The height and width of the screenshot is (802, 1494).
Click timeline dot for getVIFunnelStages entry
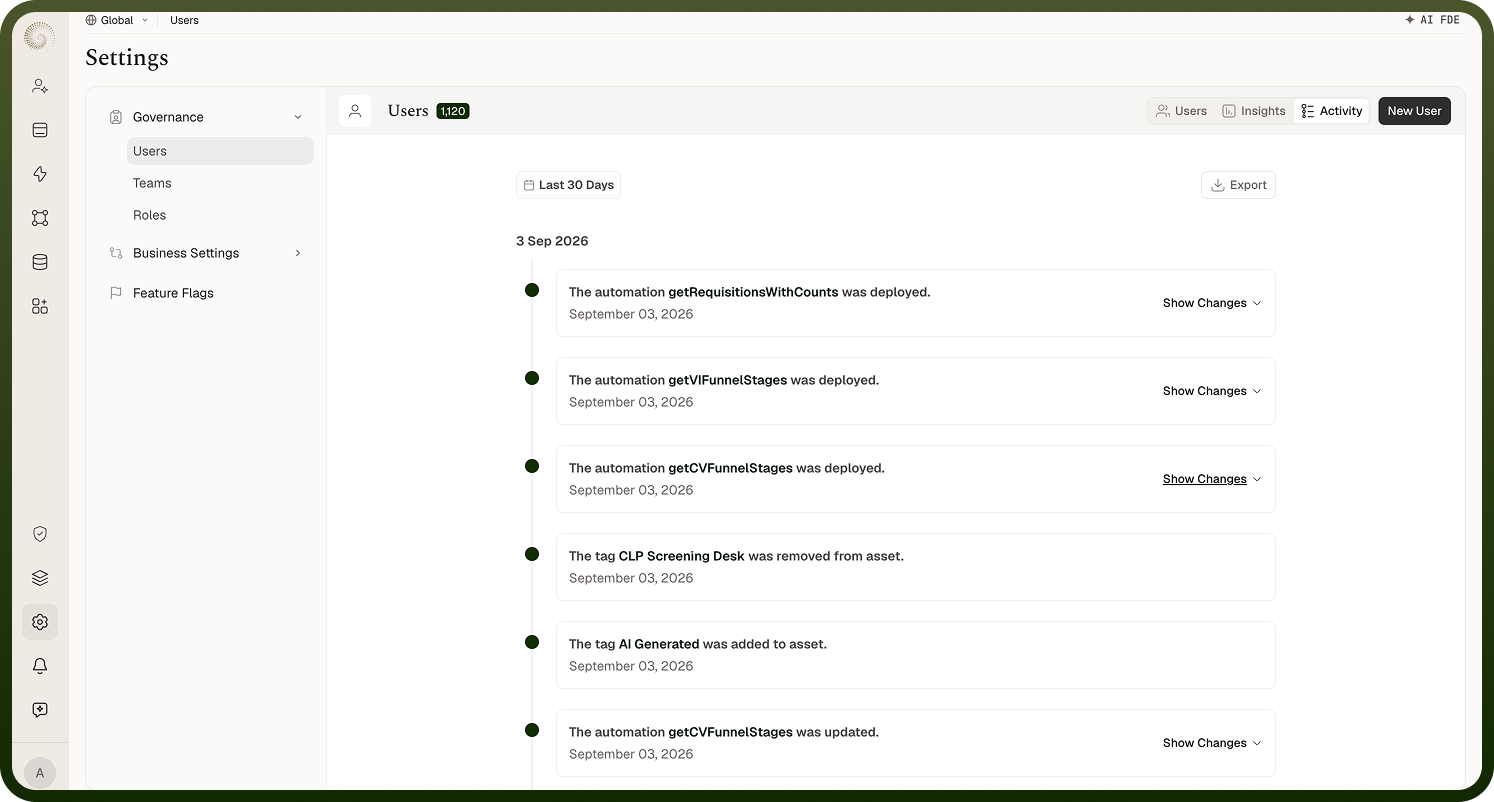click(532, 378)
